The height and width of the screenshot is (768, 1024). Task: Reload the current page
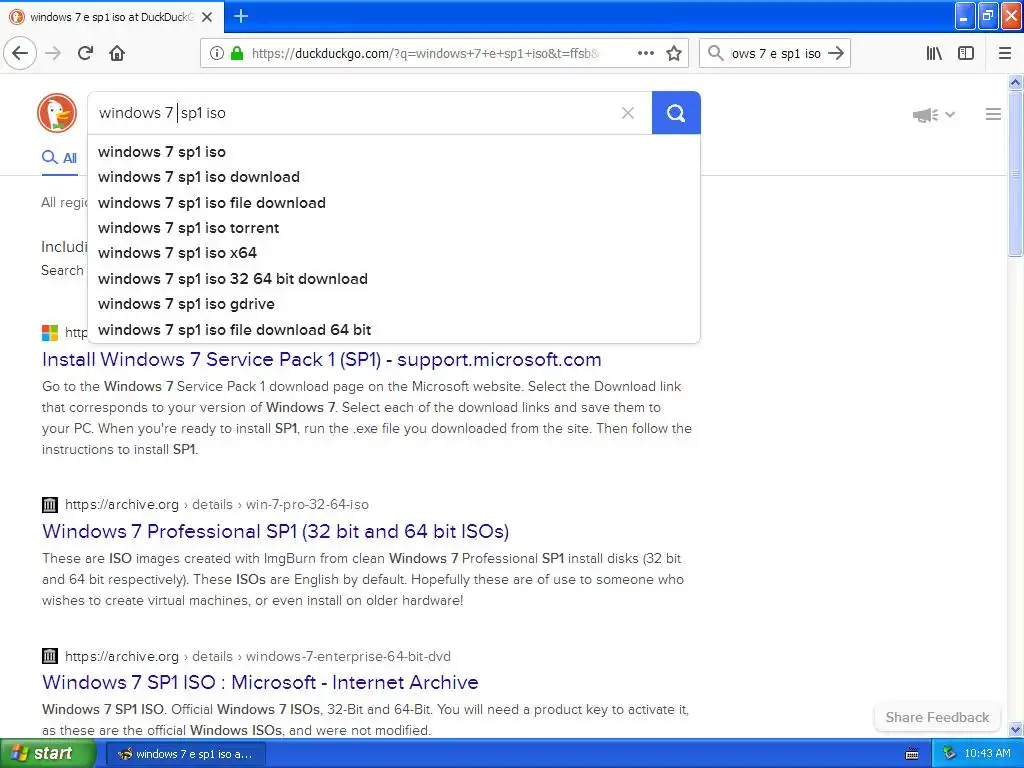point(86,53)
